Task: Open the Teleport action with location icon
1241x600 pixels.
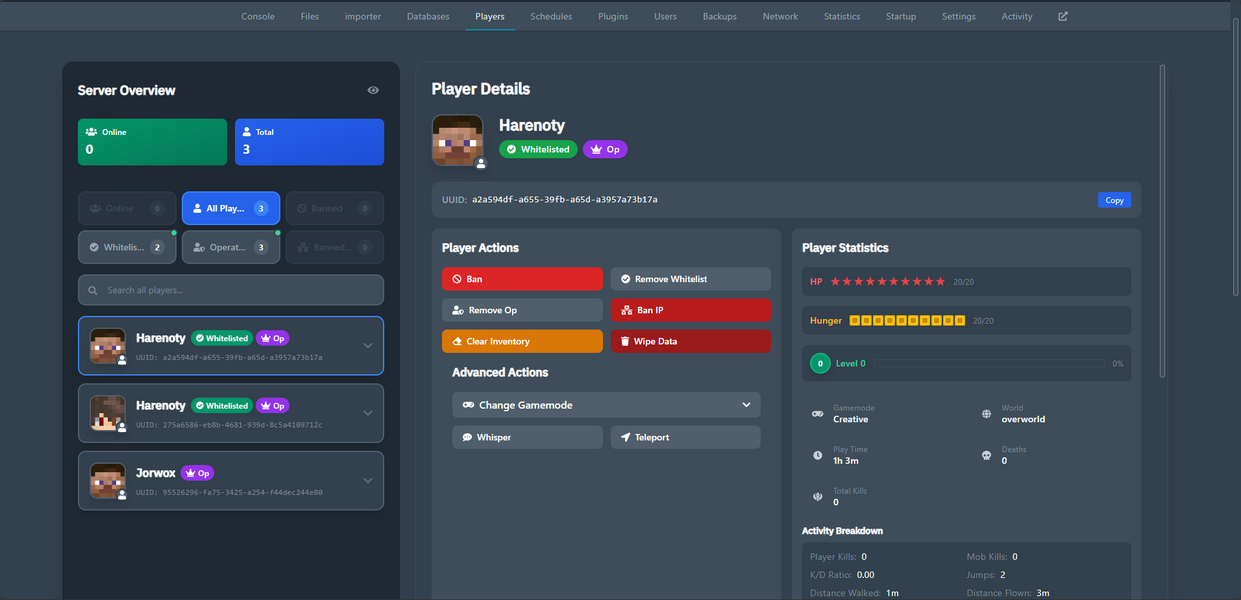Action: pos(685,437)
